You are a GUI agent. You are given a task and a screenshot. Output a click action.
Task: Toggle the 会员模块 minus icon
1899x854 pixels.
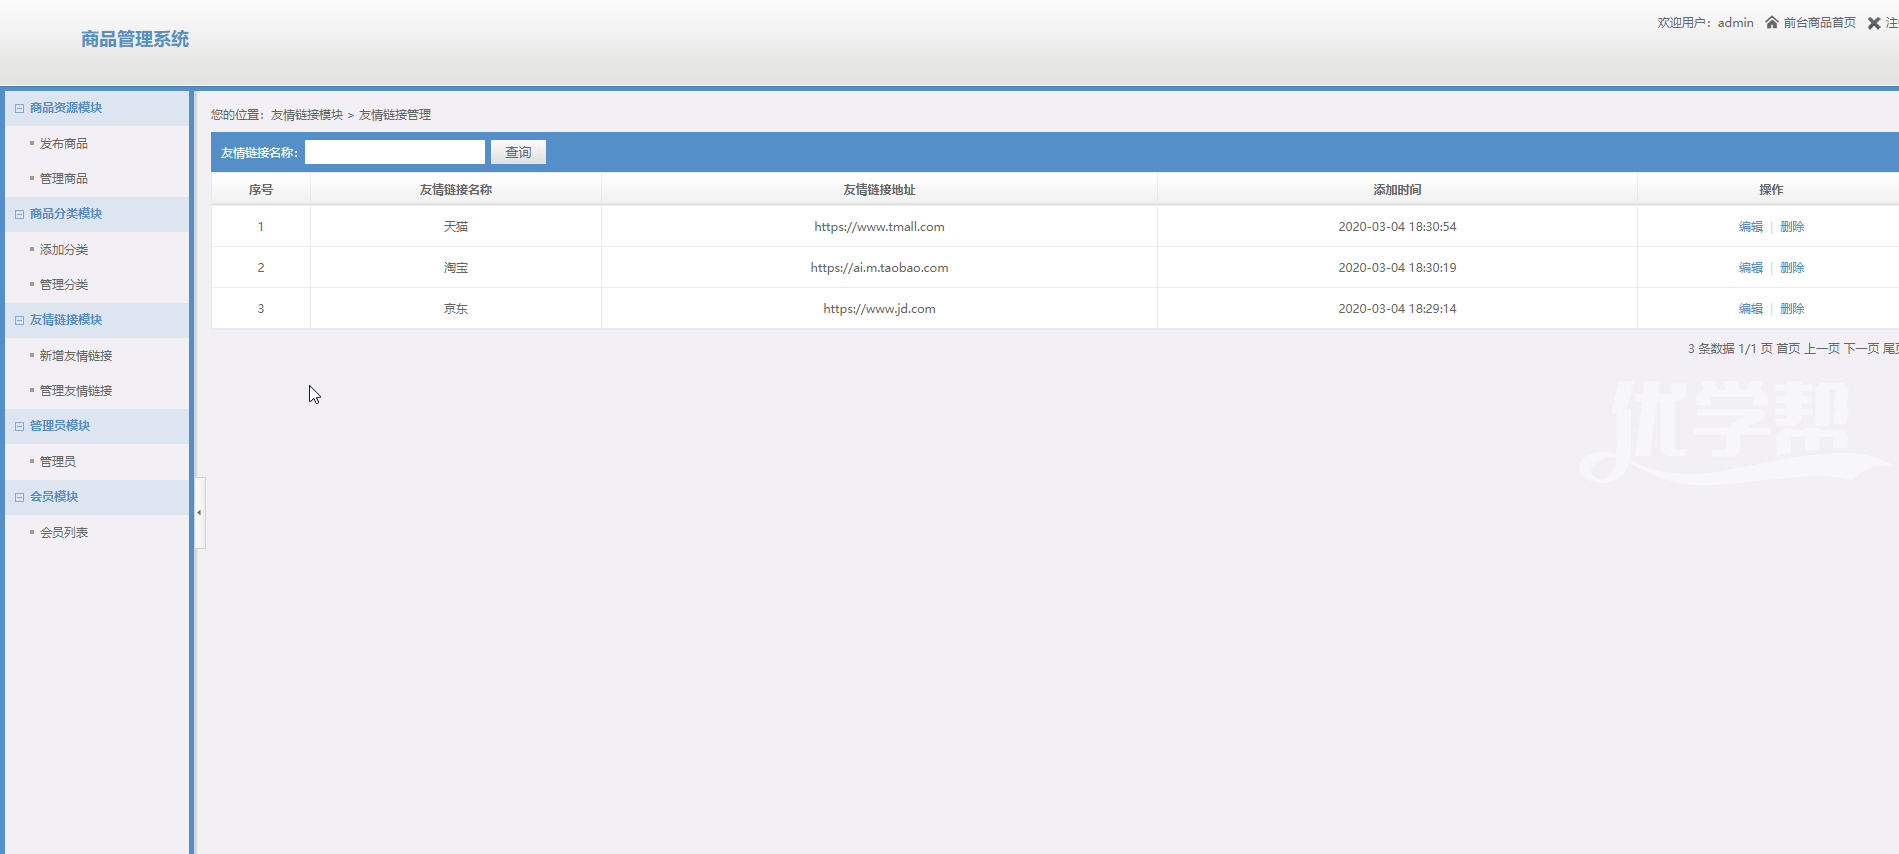[20, 497]
